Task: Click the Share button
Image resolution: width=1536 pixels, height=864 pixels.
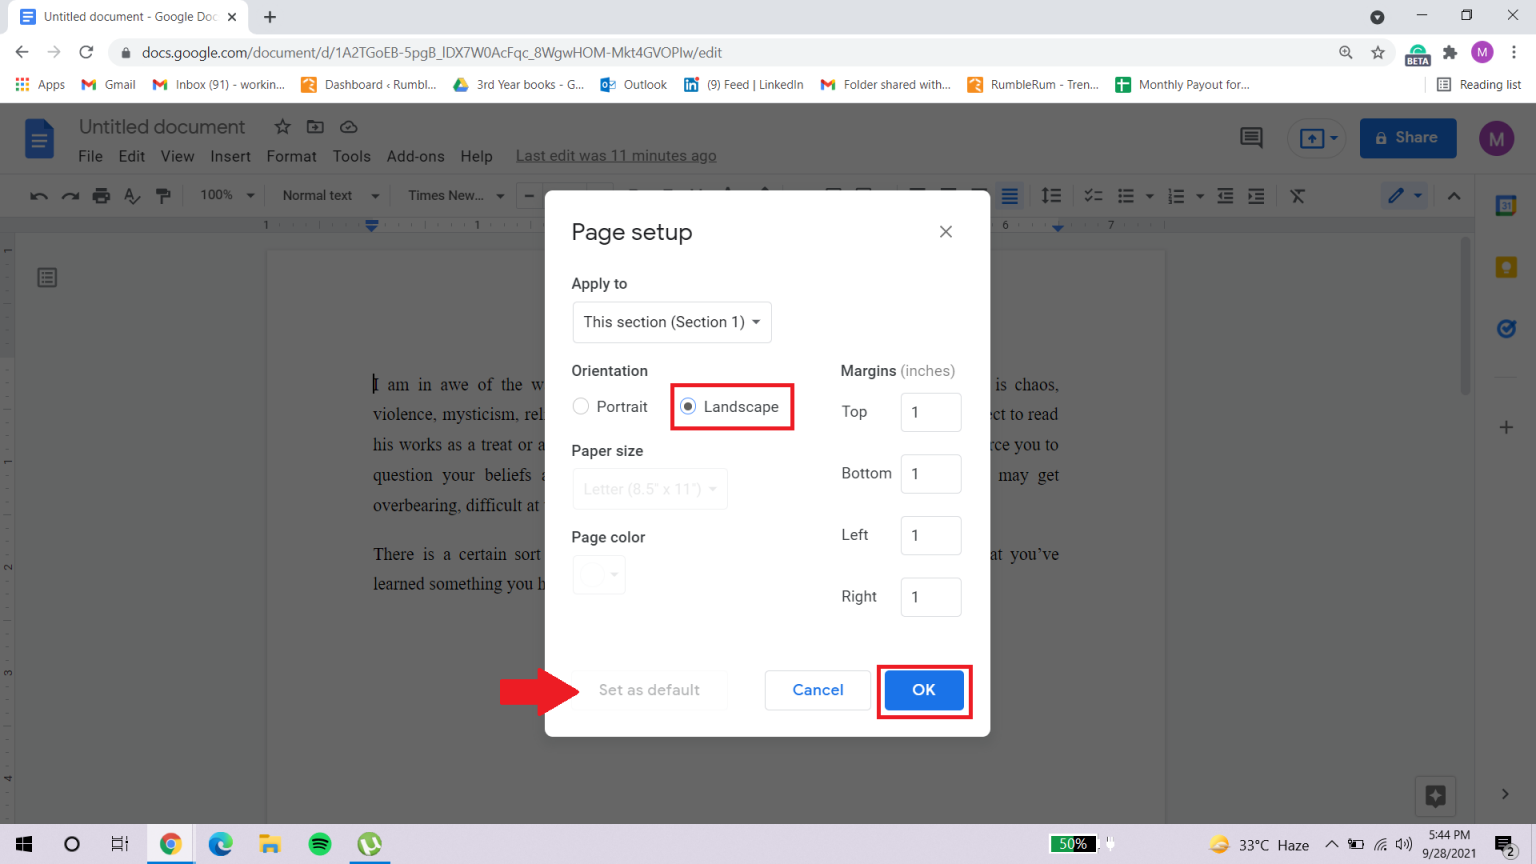Action: tap(1407, 137)
